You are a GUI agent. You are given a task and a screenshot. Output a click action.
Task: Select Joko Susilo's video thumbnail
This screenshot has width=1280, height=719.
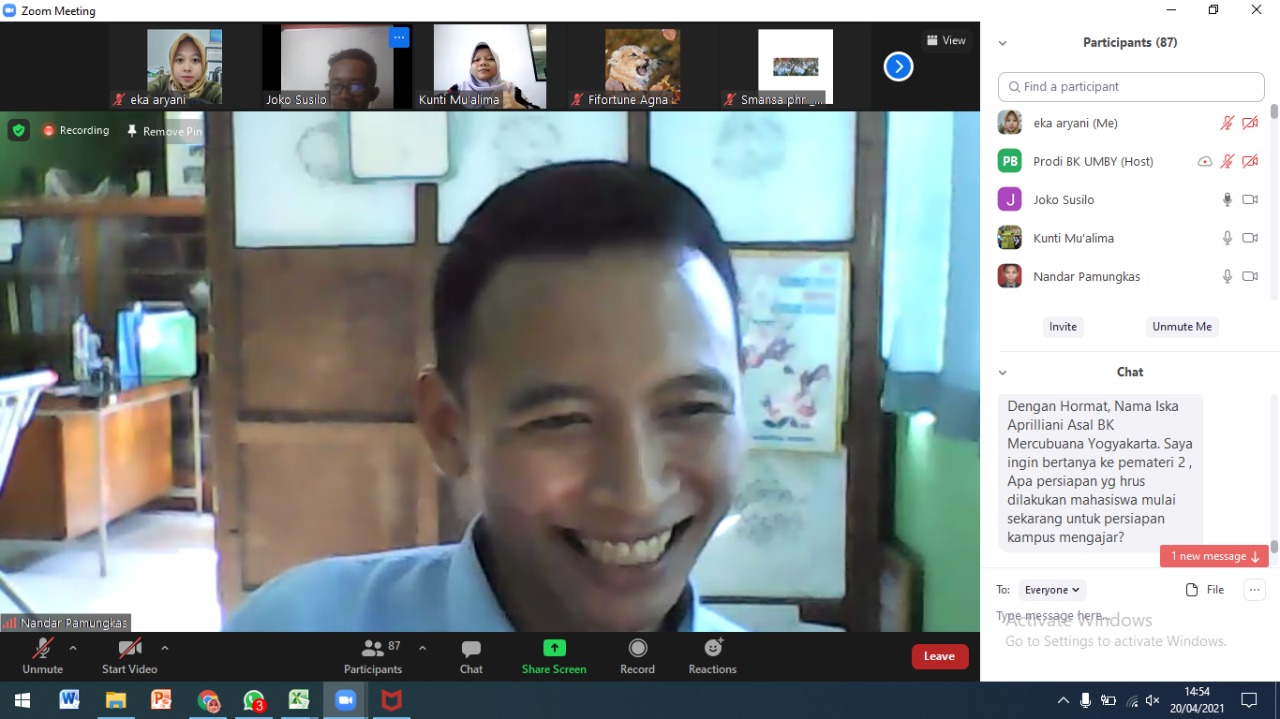coord(336,67)
